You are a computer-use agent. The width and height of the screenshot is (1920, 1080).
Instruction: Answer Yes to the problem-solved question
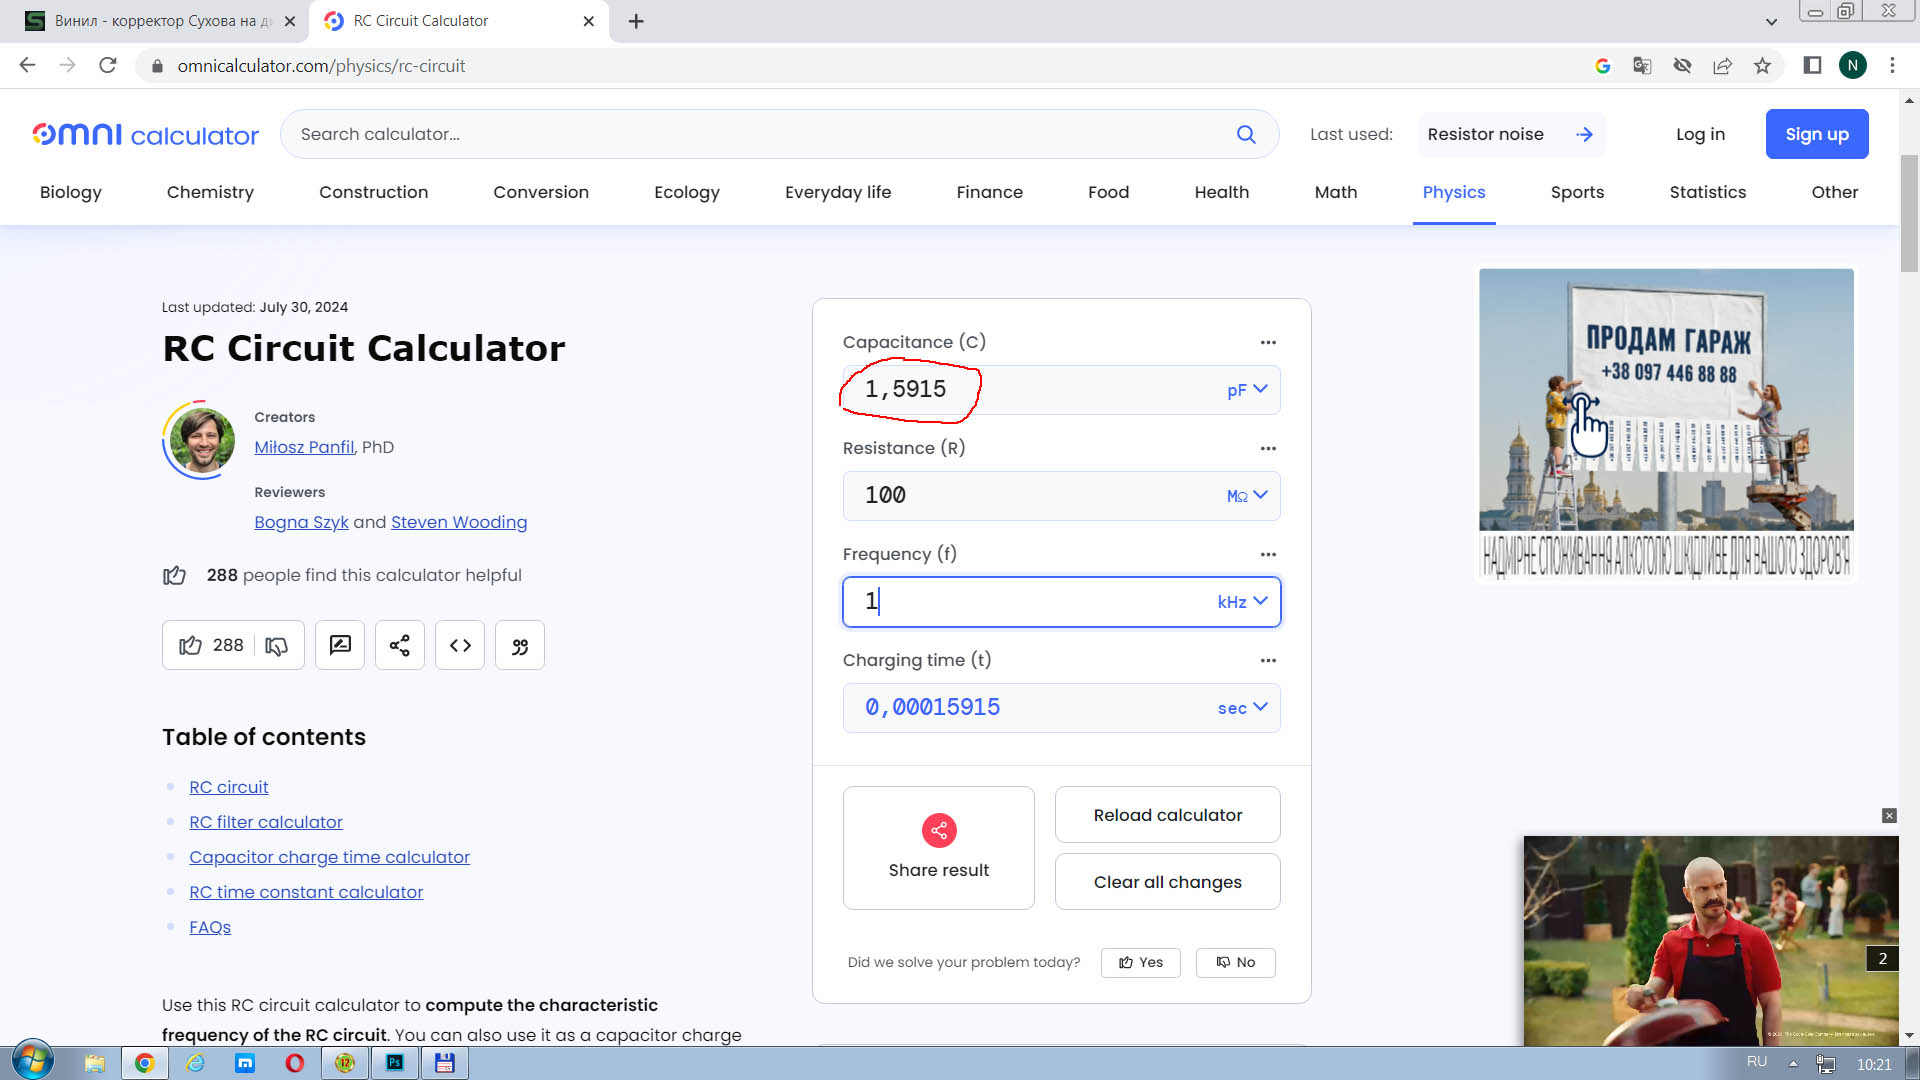point(1141,962)
